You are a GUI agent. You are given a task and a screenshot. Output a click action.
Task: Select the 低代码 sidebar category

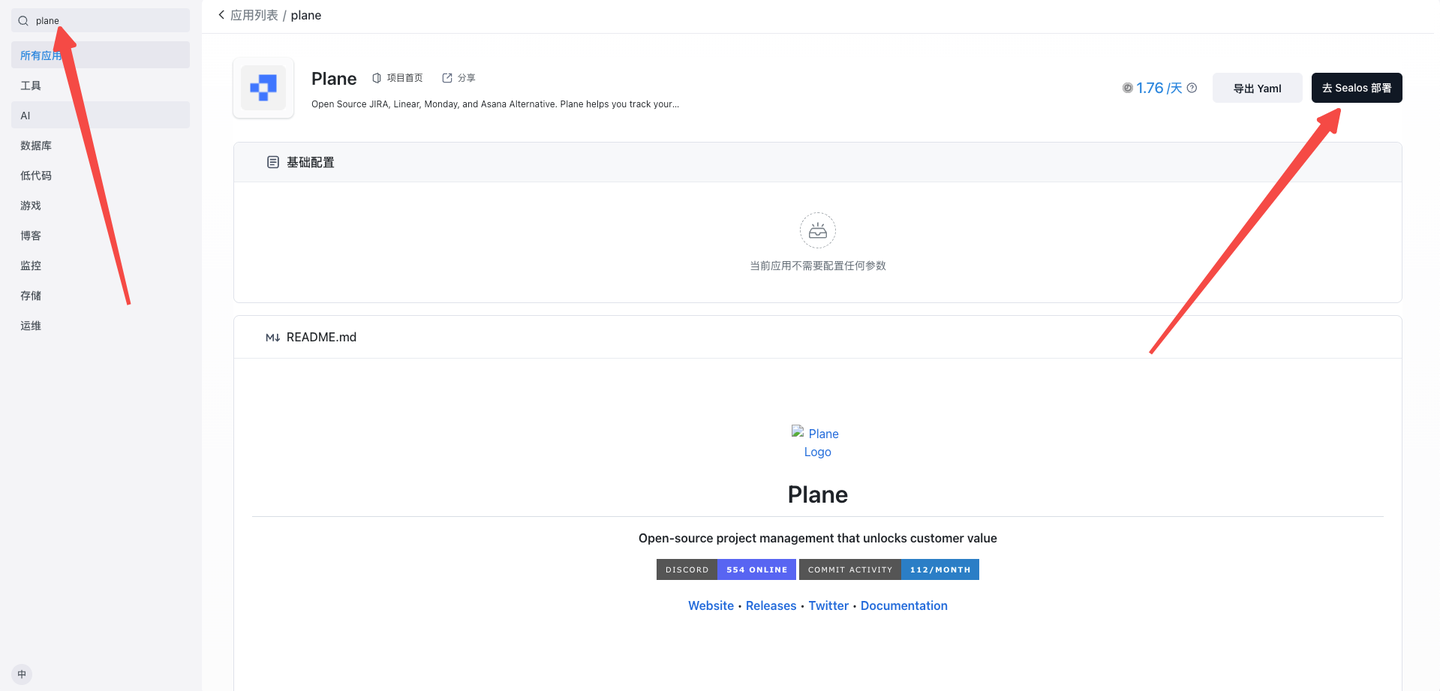(36, 176)
